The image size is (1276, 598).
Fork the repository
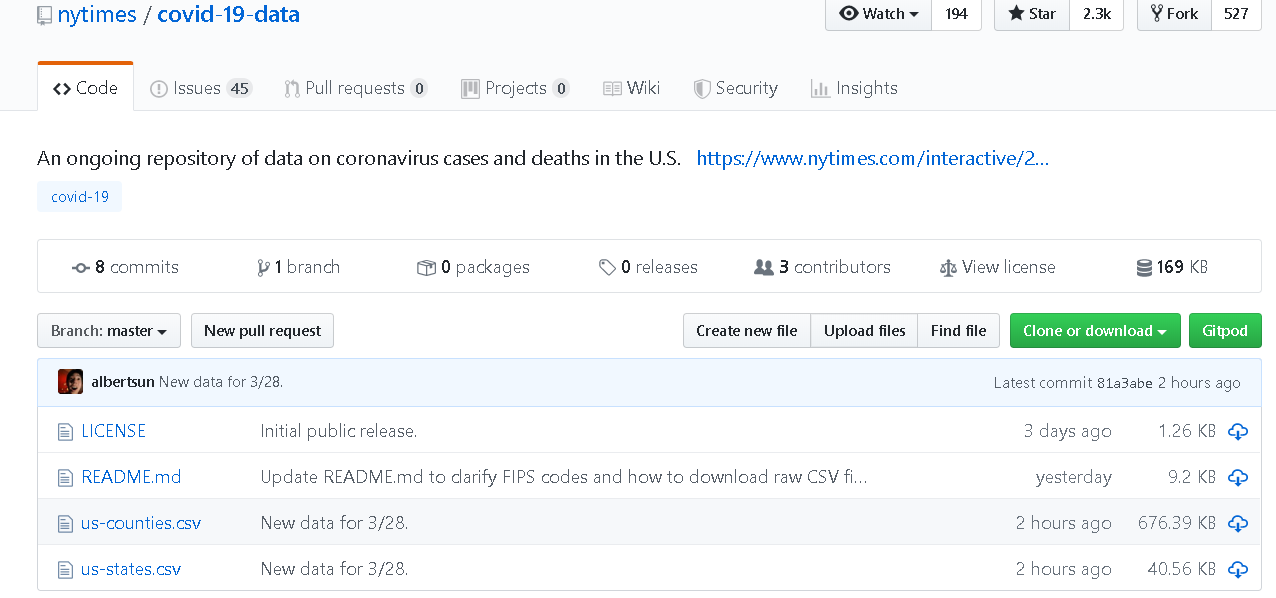[x=1174, y=14]
